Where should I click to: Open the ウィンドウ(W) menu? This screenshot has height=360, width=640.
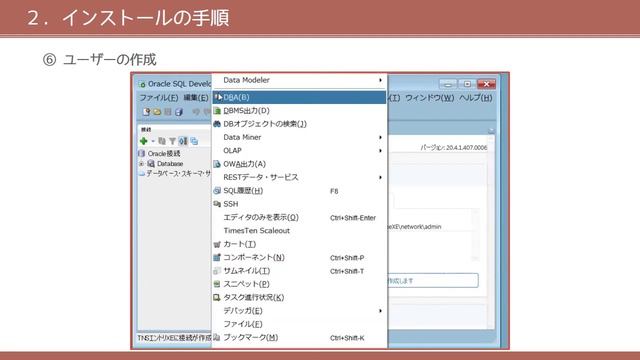(429, 98)
